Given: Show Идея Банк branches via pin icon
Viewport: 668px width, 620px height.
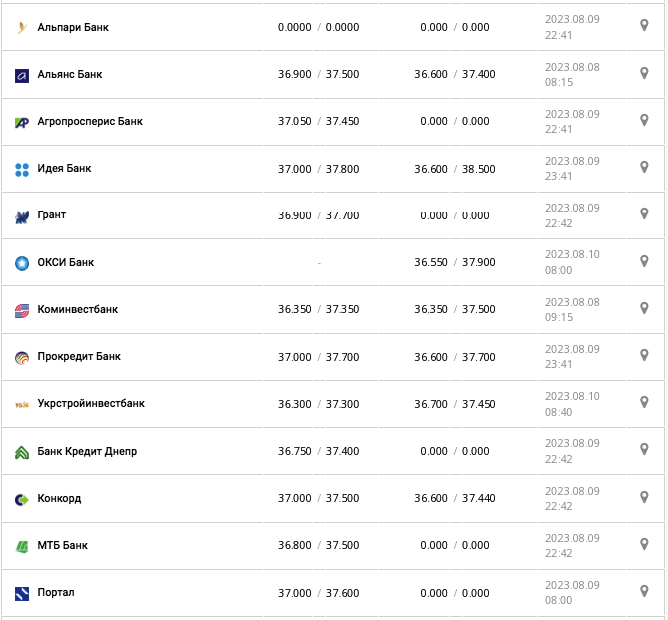Looking at the screenshot, I should pyautogui.click(x=644, y=167).
